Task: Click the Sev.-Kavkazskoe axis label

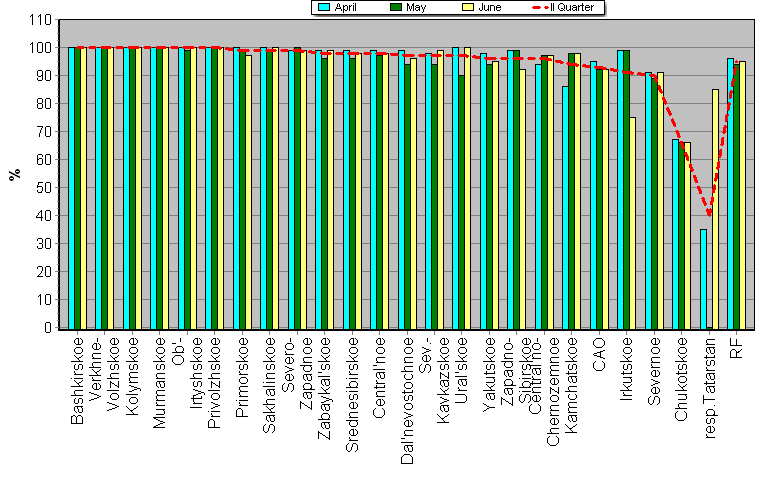Action: pos(434,380)
